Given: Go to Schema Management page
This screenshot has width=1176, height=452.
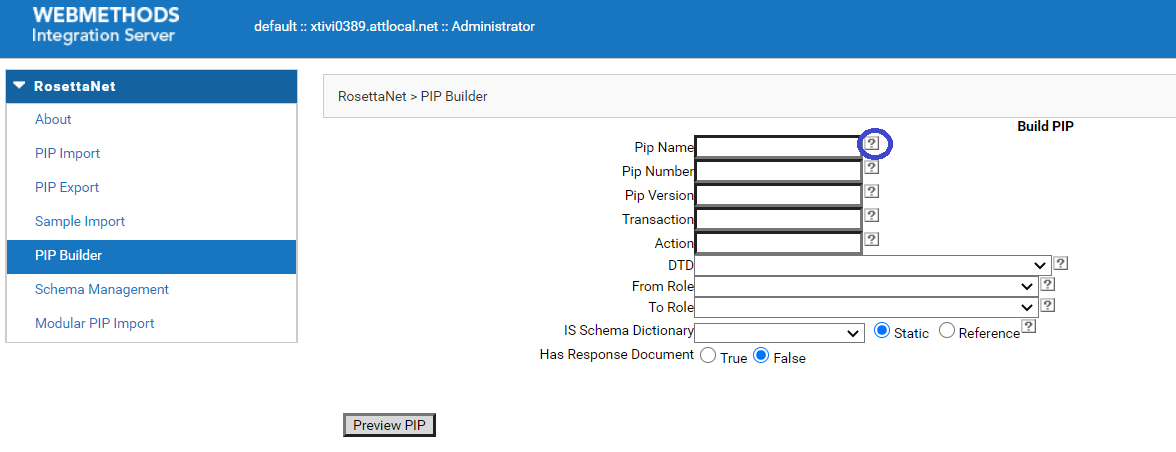Looking at the screenshot, I should (x=101, y=289).
